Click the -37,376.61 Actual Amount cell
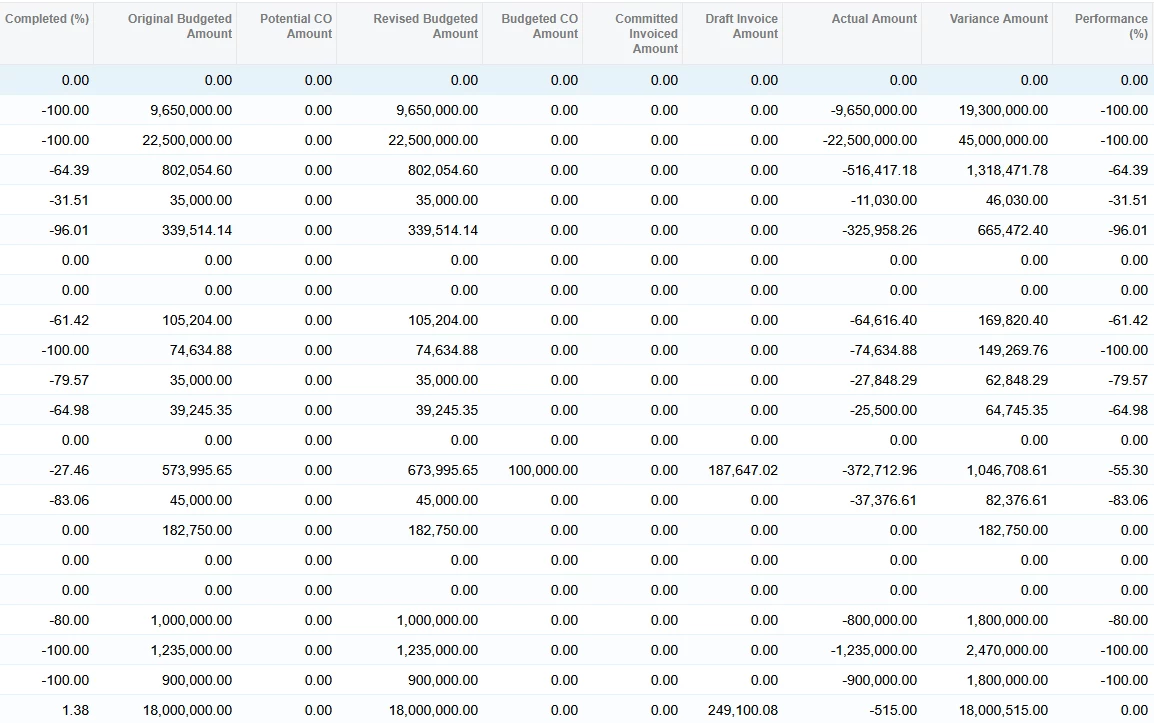1154x723 pixels. tap(883, 501)
